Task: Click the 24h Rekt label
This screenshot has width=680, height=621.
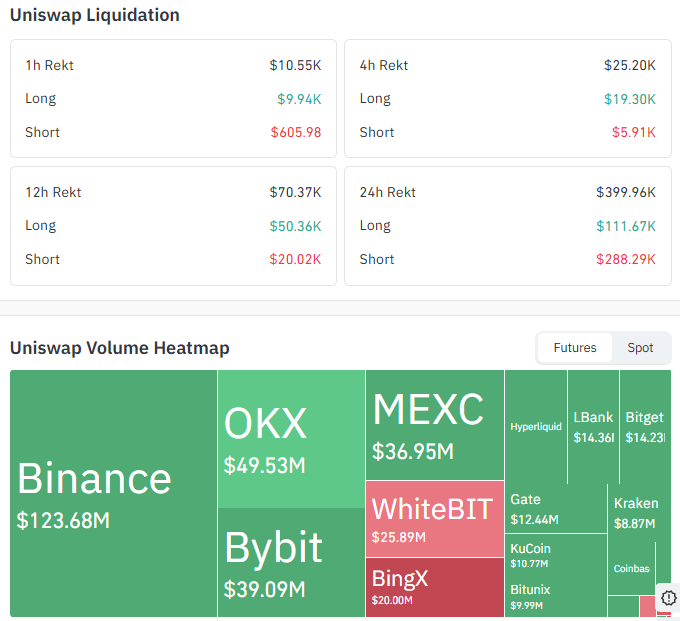Action: (x=388, y=192)
